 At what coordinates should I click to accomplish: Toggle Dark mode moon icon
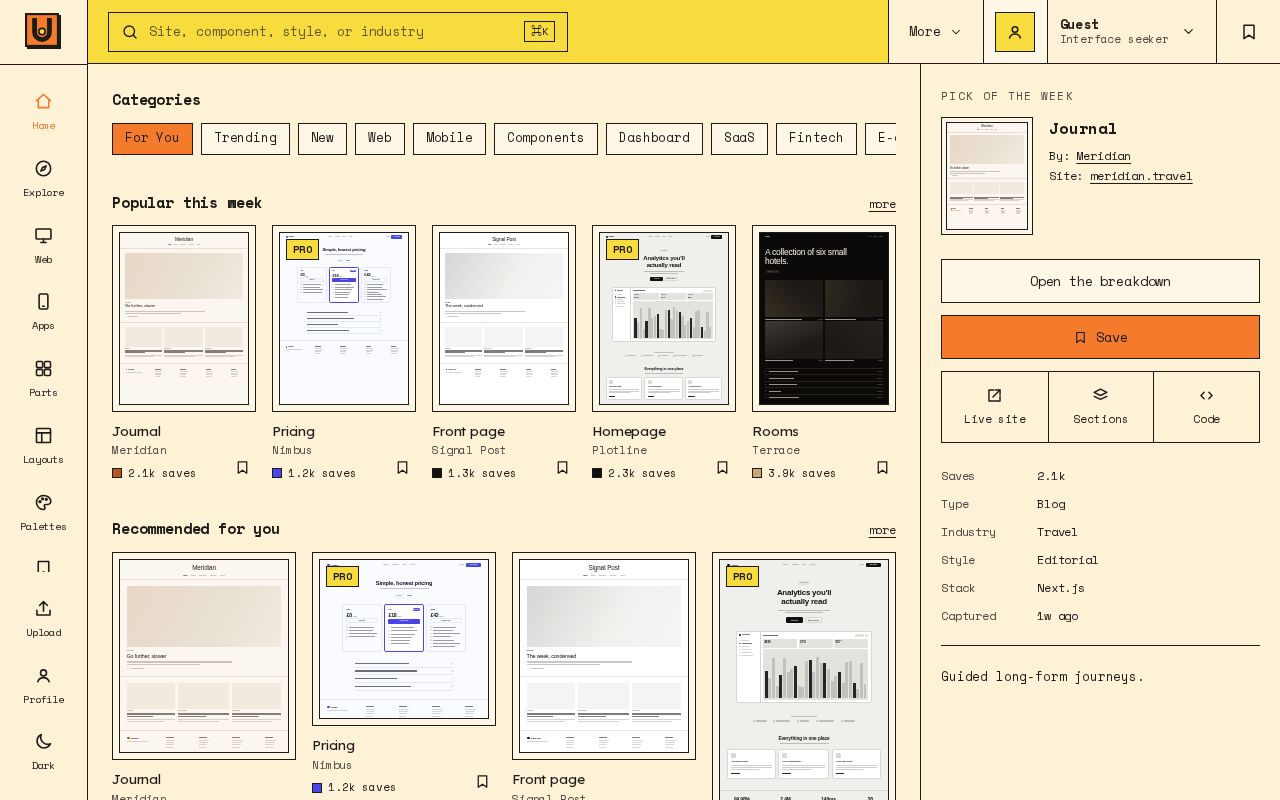(x=43, y=741)
